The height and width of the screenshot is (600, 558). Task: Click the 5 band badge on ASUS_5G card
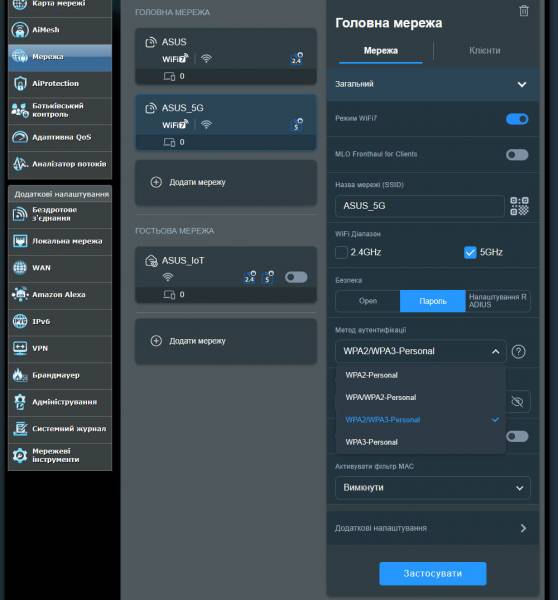(x=297, y=124)
